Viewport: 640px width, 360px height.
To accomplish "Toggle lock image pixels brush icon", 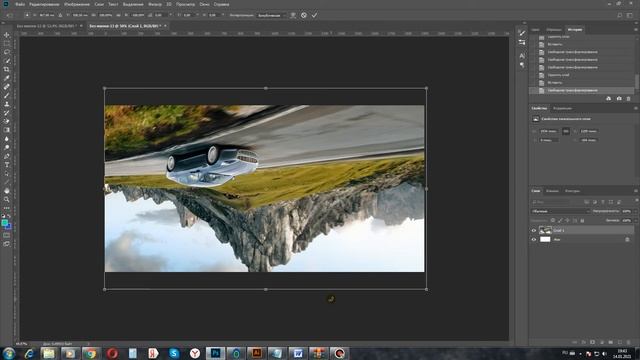I will (560, 220).
